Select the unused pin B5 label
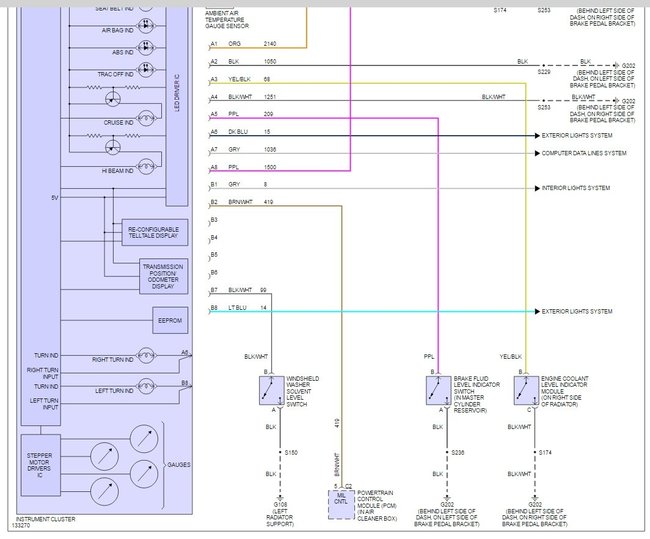 coord(214,255)
